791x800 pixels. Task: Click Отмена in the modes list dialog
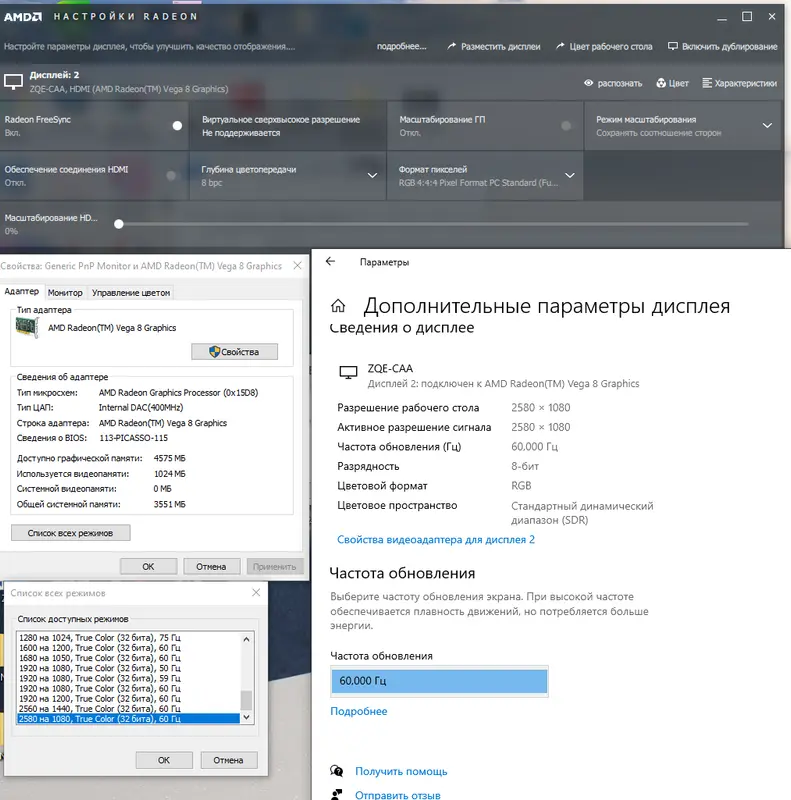(x=228, y=760)
